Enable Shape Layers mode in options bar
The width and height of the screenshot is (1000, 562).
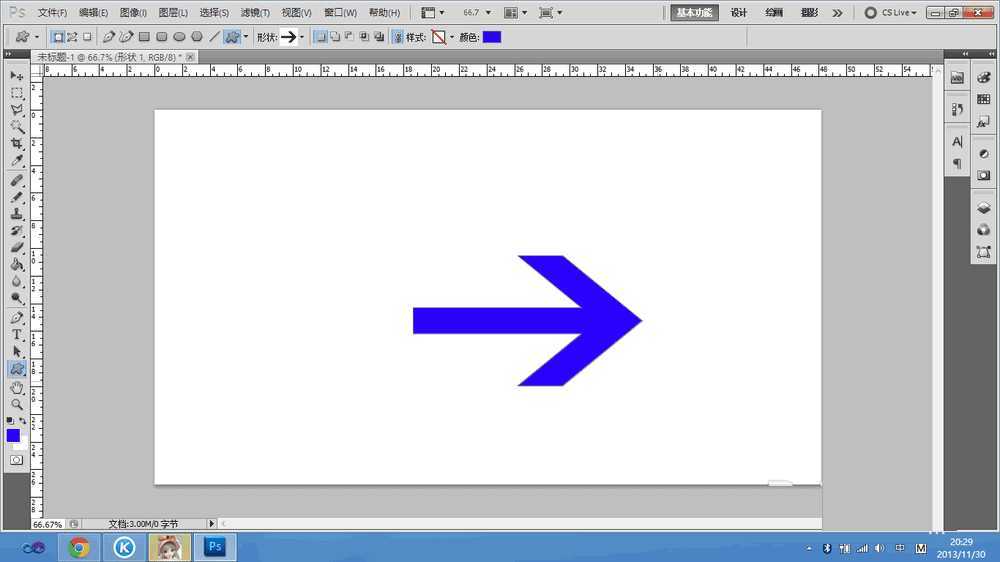tap(58, 37)
